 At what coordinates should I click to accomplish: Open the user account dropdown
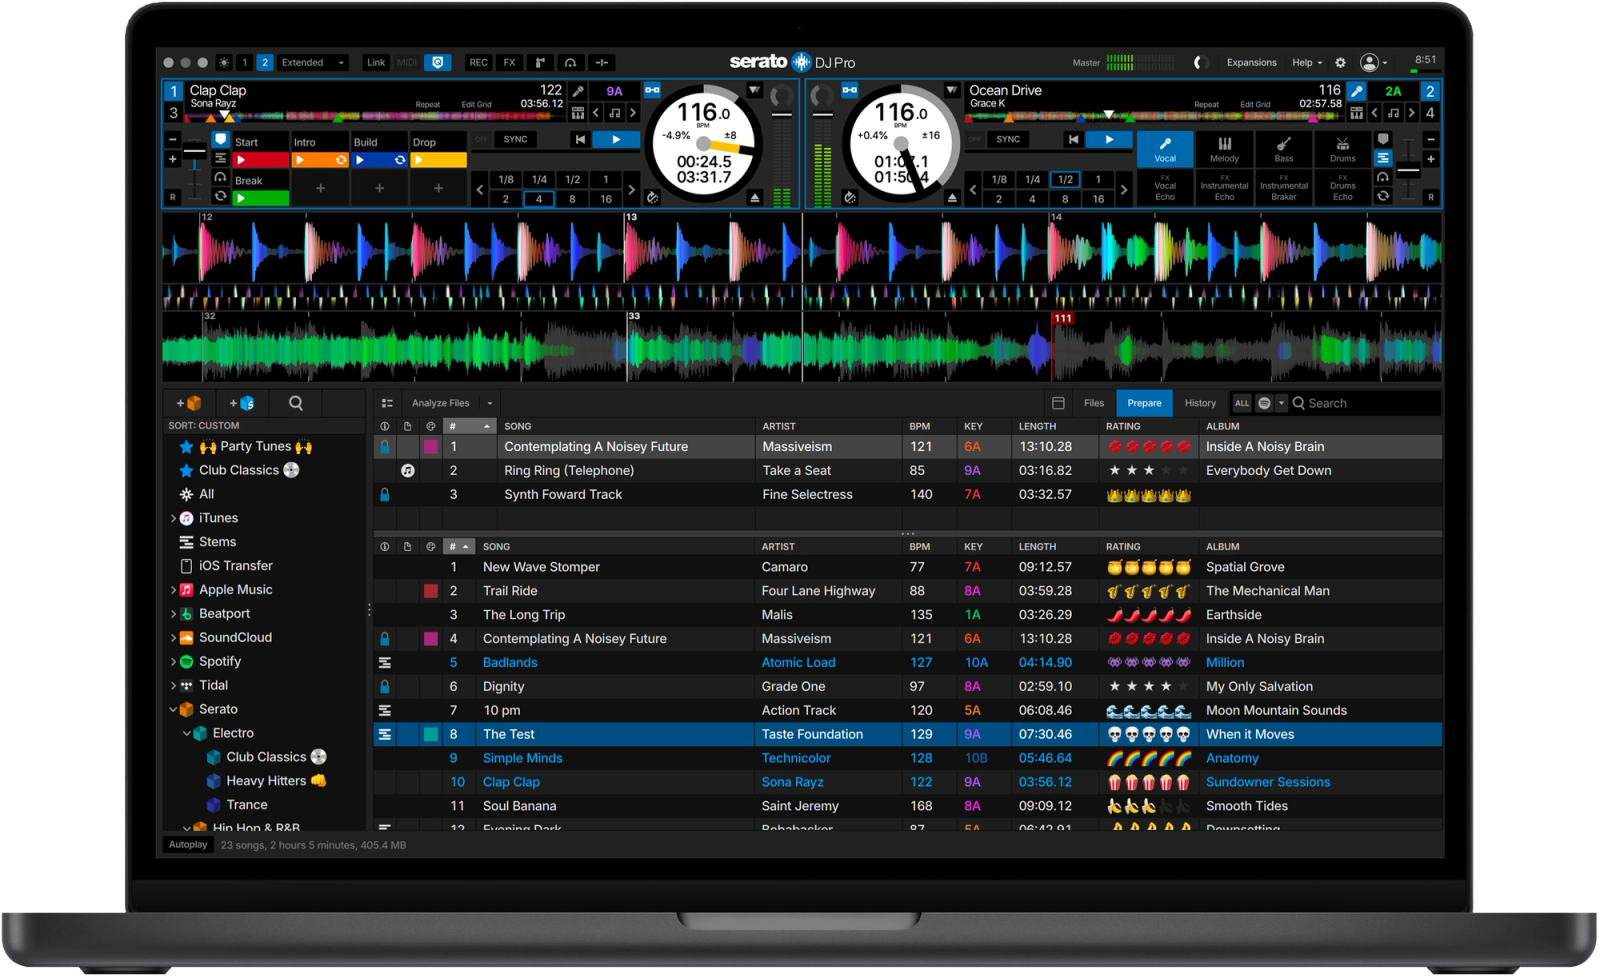coord(1374,63)
